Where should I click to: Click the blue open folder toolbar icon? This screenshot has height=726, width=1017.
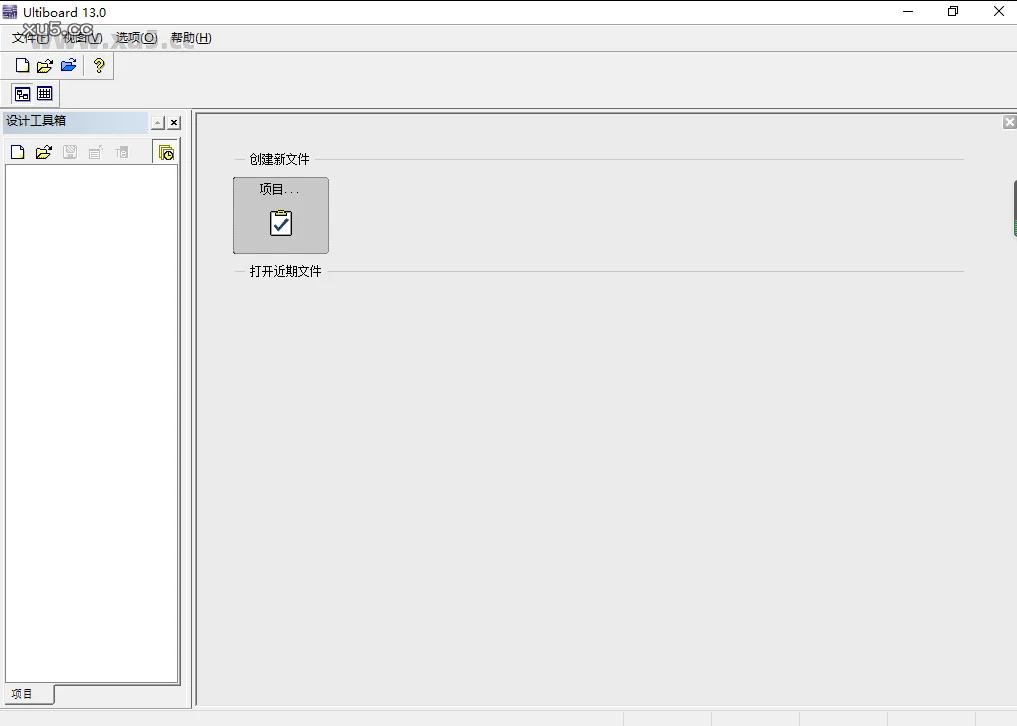(x=68, y=65)
